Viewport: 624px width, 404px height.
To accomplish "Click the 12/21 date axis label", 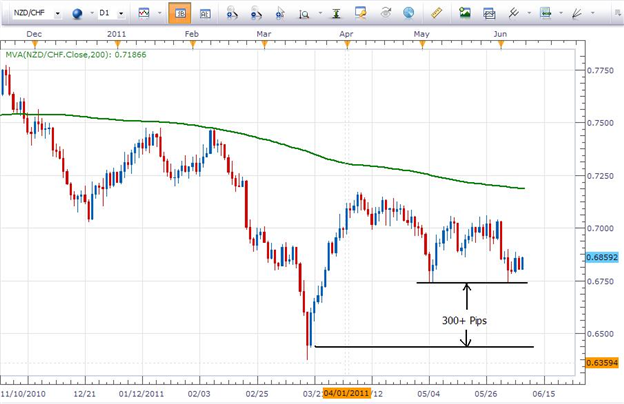I will [x=85, y=394].
